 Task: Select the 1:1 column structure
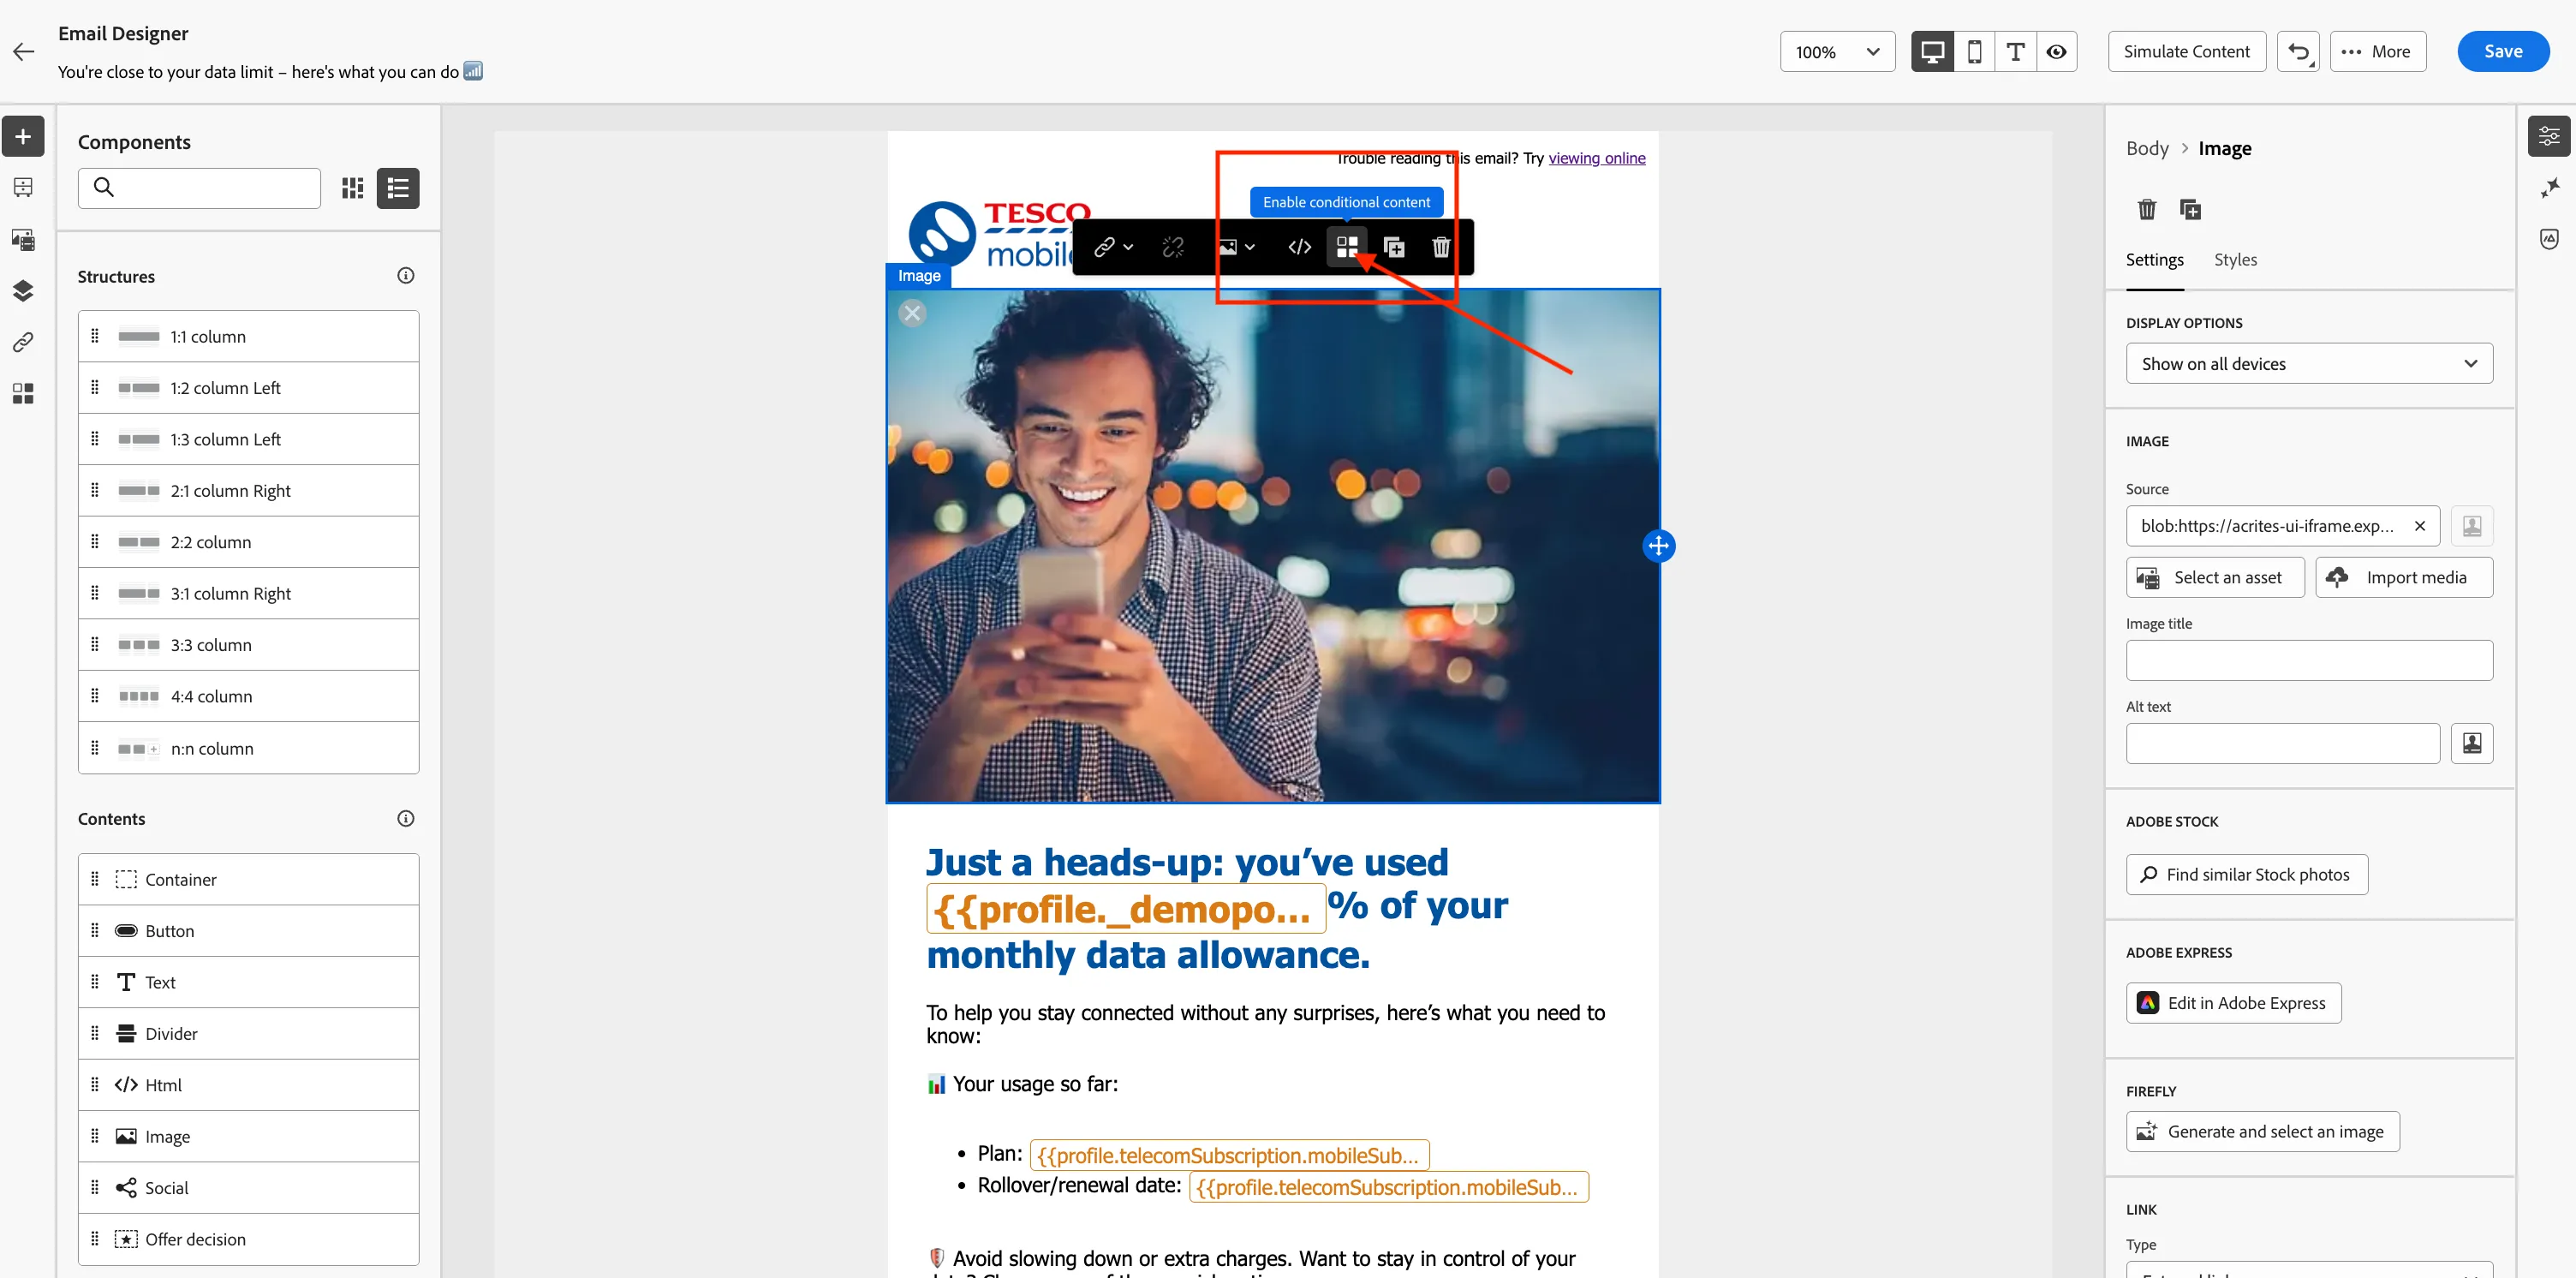(x=248, y=337)
